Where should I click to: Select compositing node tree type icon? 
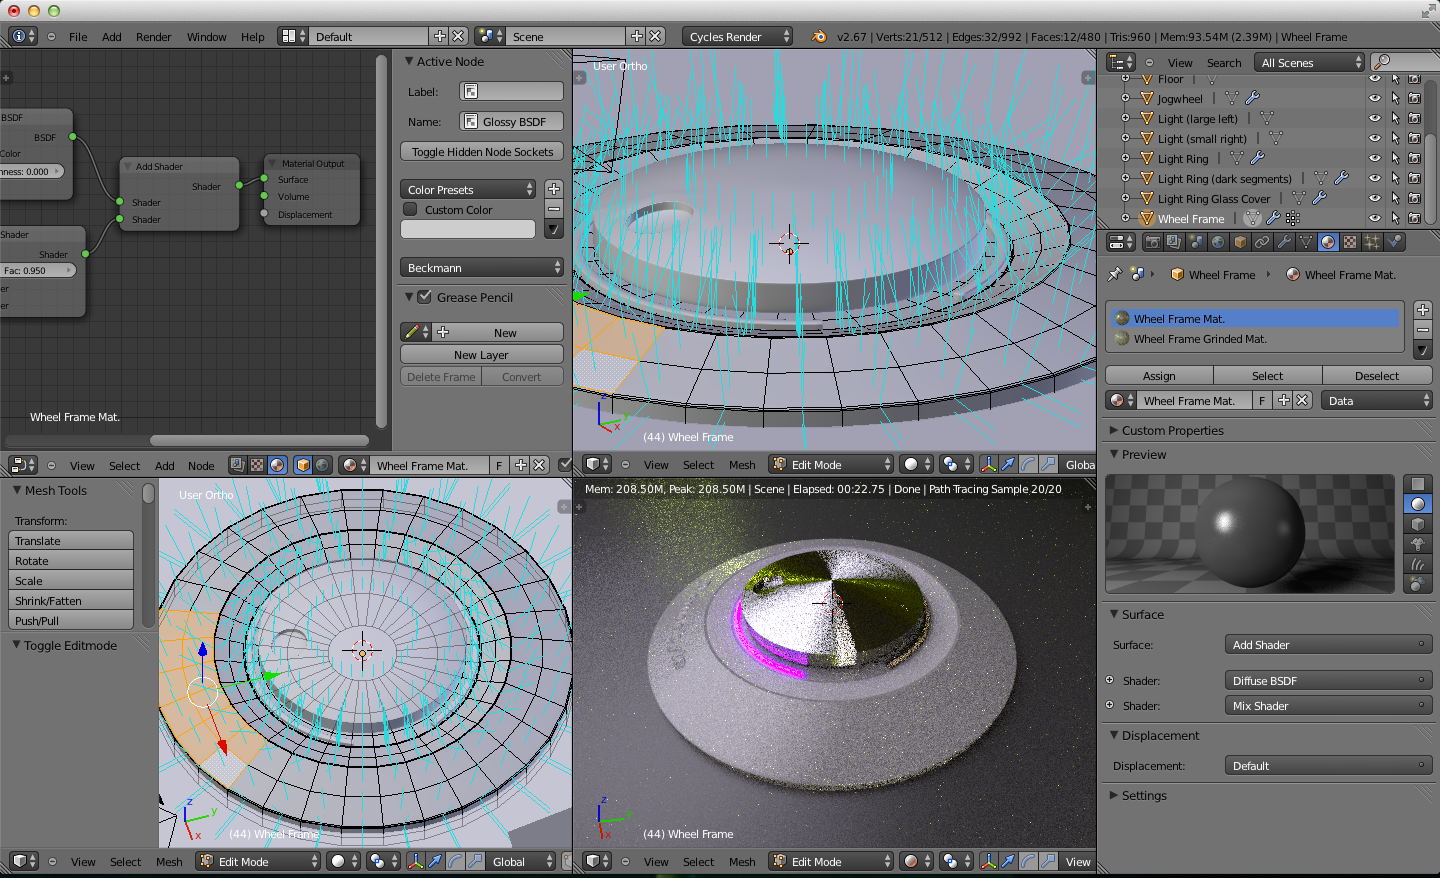click(237, 465)
